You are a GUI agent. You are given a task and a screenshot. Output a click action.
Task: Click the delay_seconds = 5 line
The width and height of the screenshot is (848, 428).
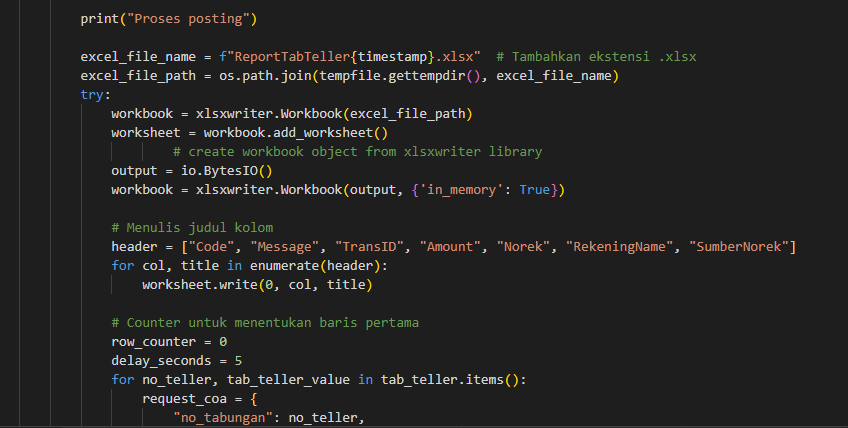point(177,361)
